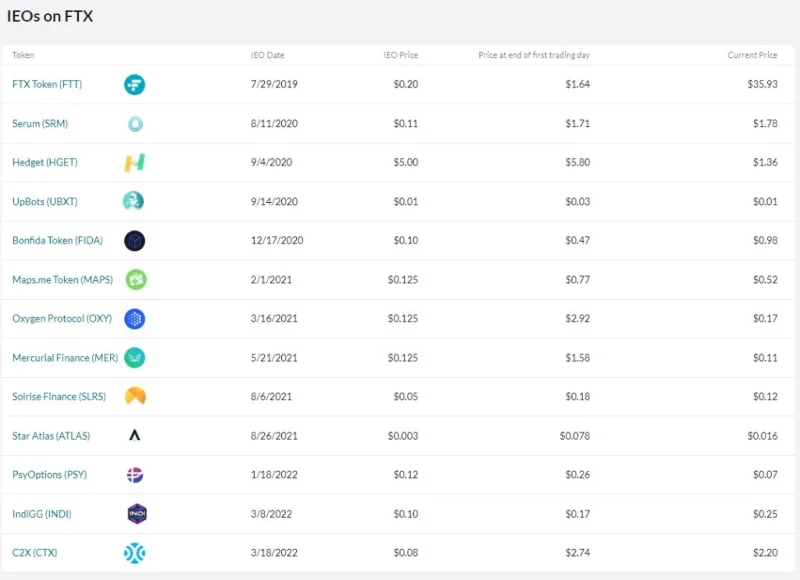The image size is (800, 580).
Task: Click the FTX Token logo icon
Action: (x=135, y=84)
